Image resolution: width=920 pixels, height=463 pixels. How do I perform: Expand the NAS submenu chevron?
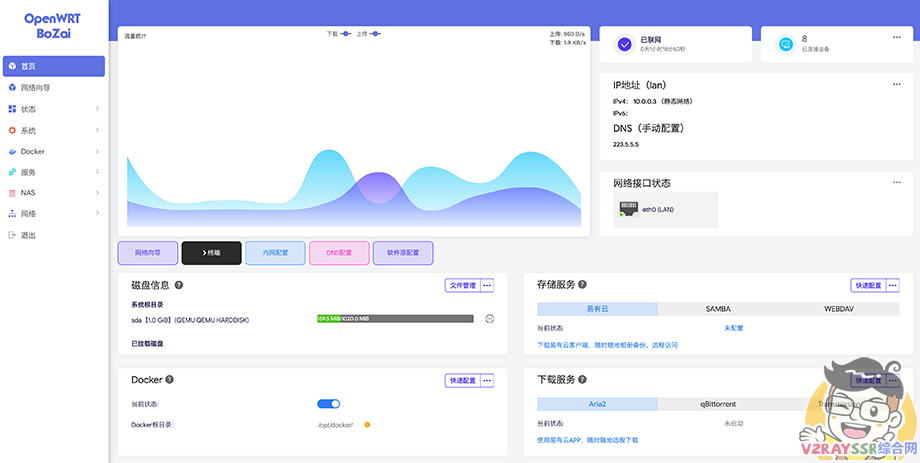(97, 193)
